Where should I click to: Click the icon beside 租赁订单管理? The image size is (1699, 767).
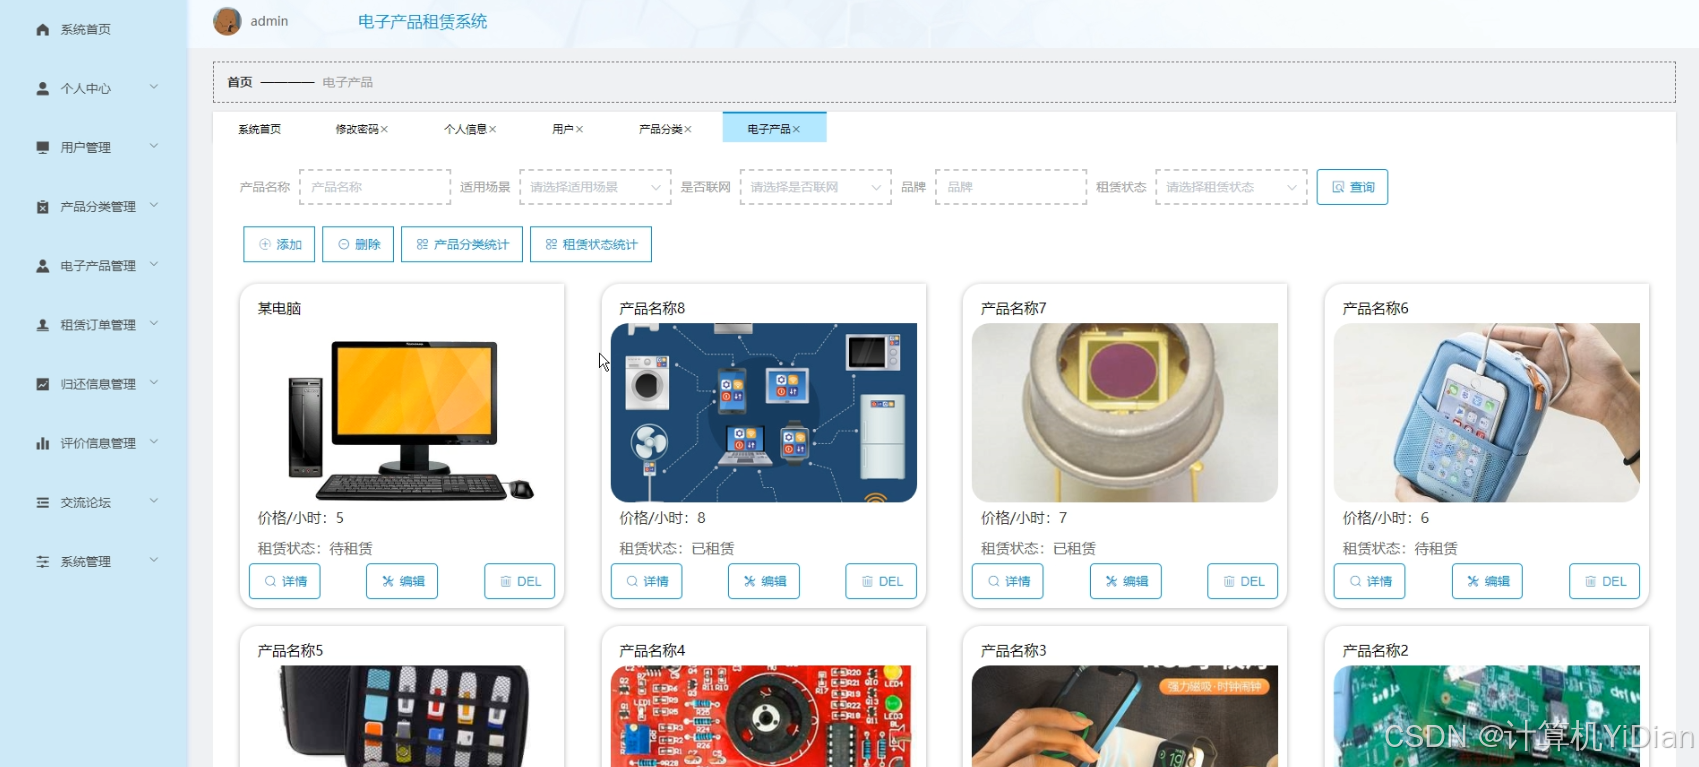point(42,325)
